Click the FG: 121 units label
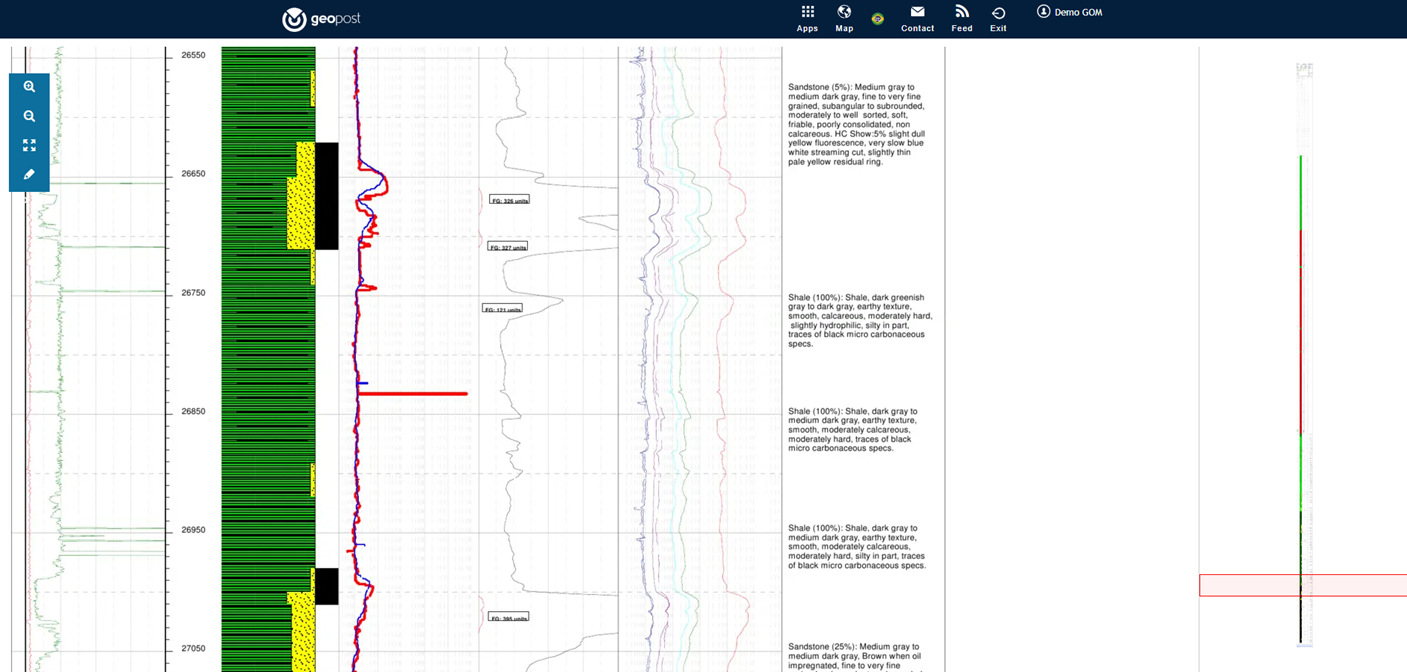 502,309
